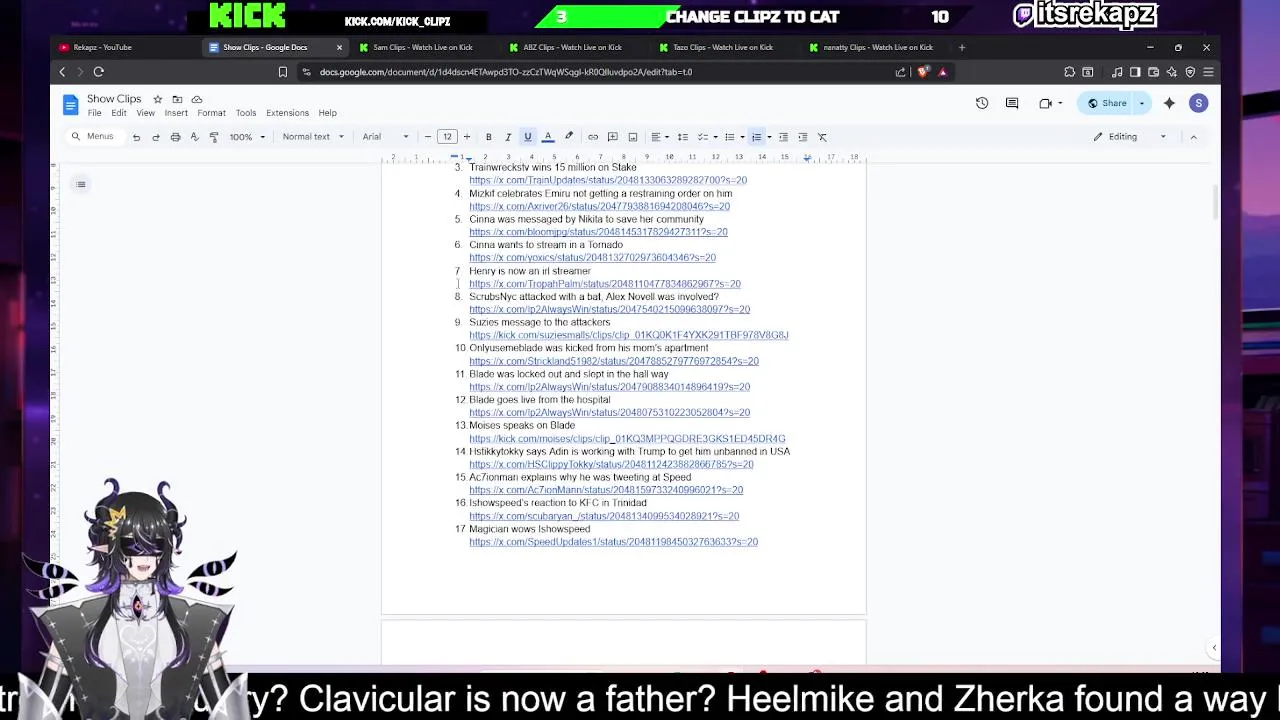The height and width of the screenshot is (720, 1280).
Task: Toggle underline formatting
Action: point(528,137)
